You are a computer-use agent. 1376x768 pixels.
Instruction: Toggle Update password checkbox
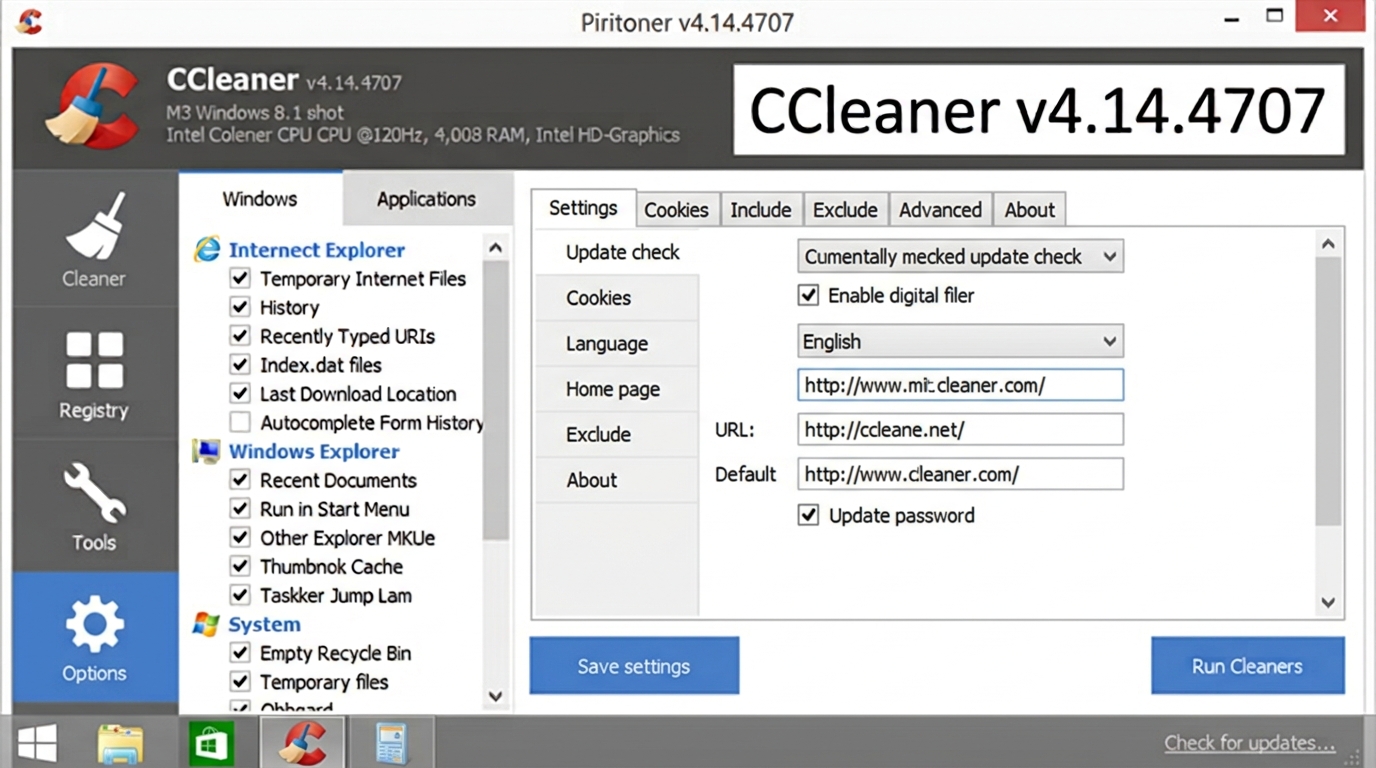[808, 515]
